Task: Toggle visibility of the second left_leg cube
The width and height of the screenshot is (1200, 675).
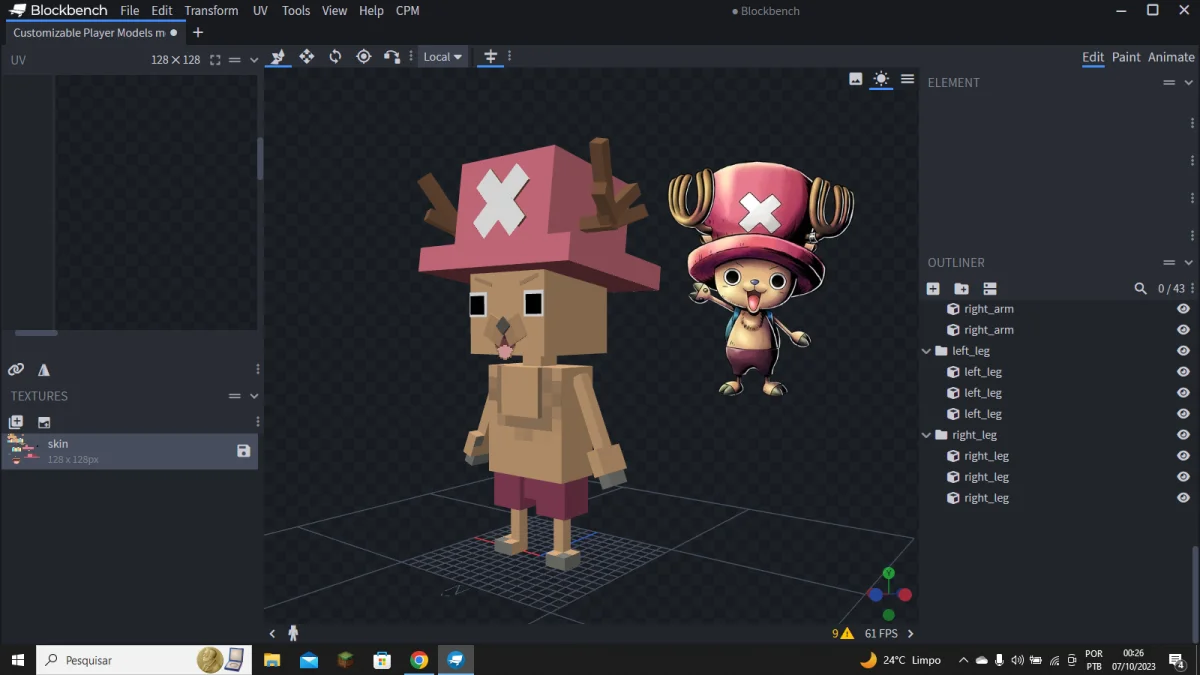Action: tap(1183, 393)
